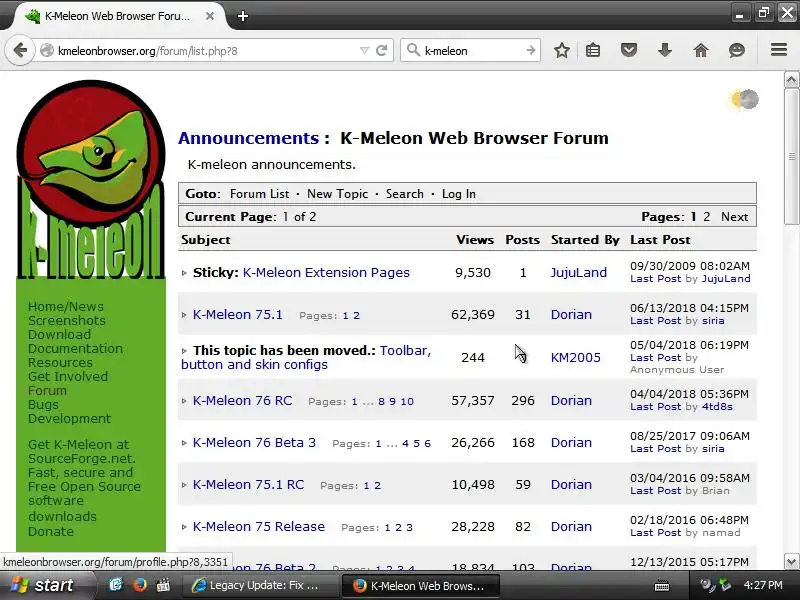Switch to Legacy Update taskbar window

259,585
